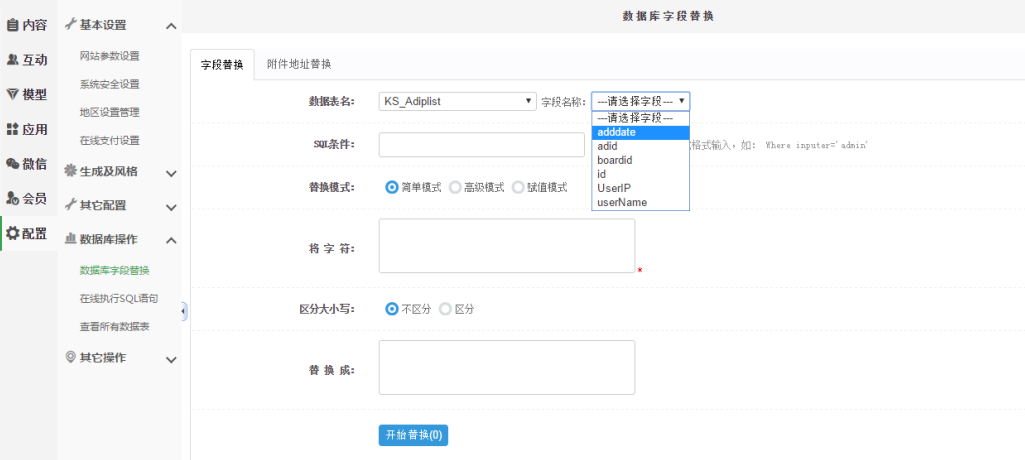Click the sidebar collapse arrow handle
The height and width of the screenshot is (460, 1025).
[184, 312]
